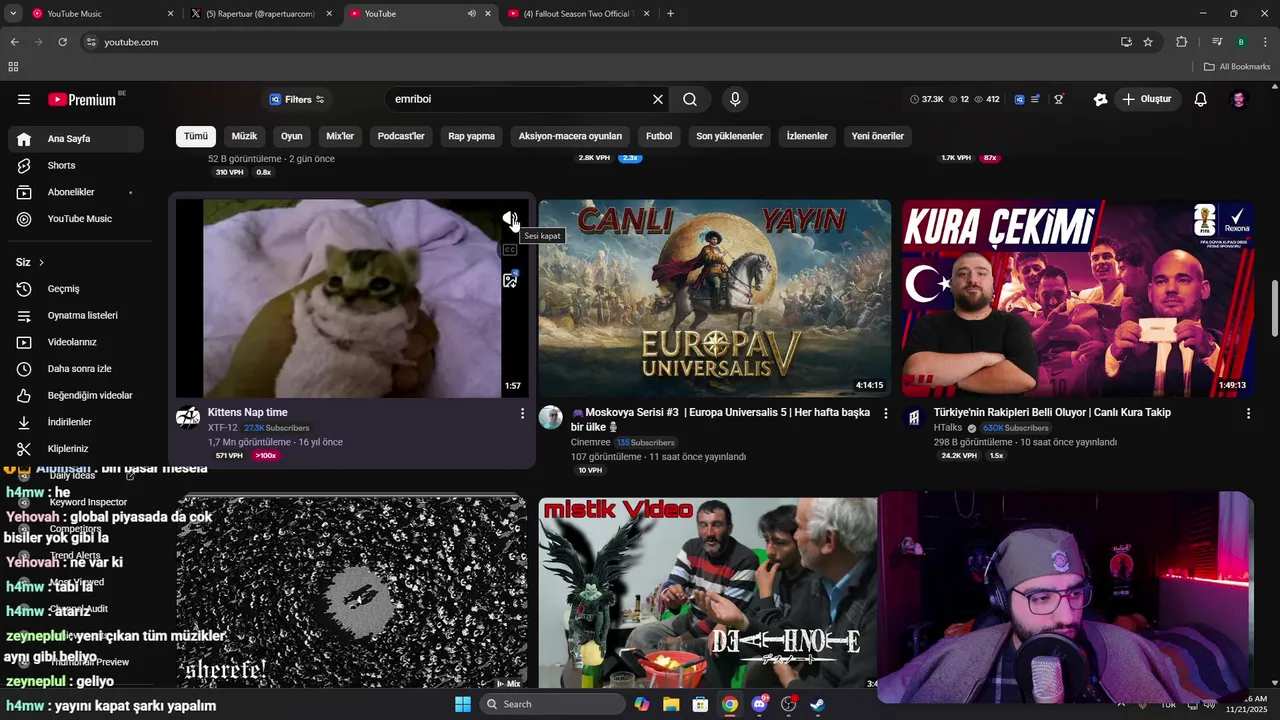Select the Son yüklenenler chip
This screenshot has height=720, width=1280.
730,136
